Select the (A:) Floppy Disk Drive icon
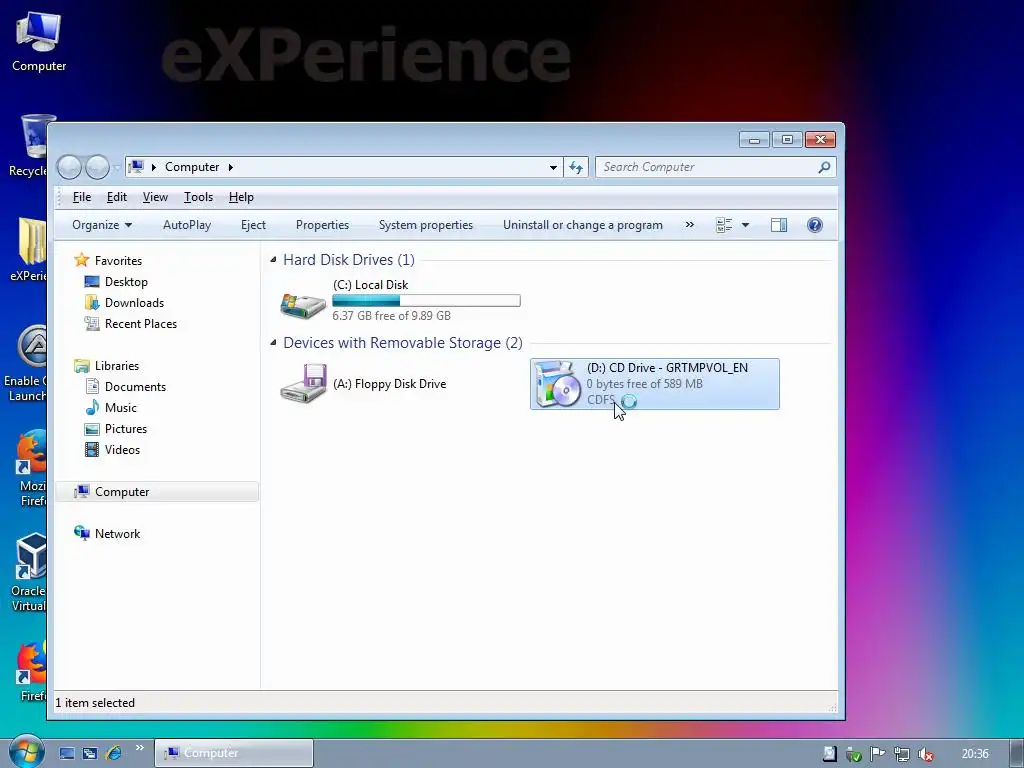The width and height of the screenshot is (1024, 768). [x=304, y=384]
